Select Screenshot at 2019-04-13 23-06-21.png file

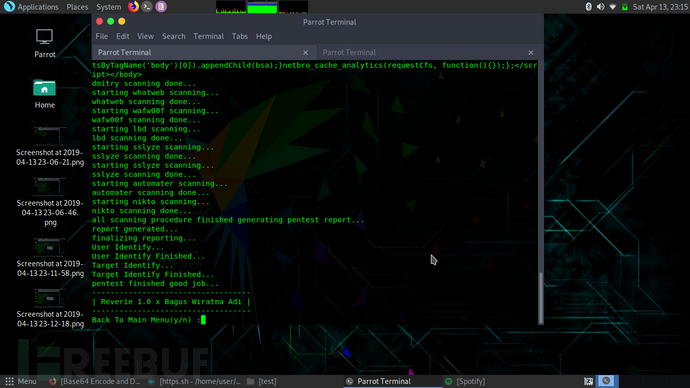(x=50, y=146)
